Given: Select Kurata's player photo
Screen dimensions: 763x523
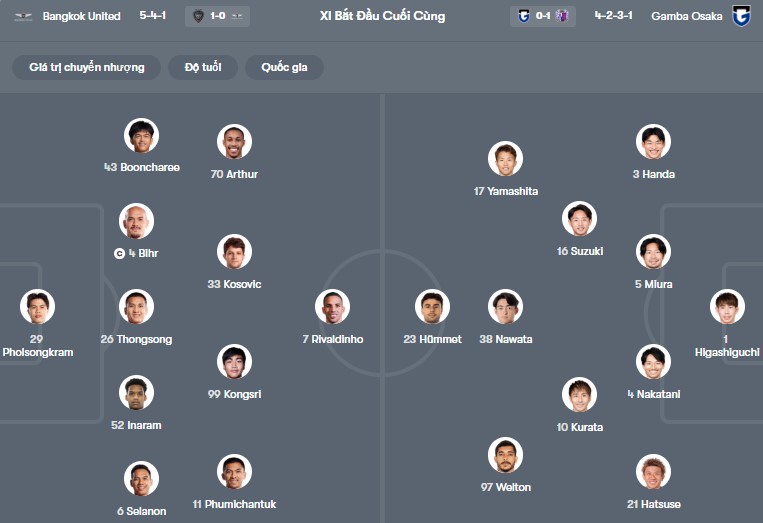Looking at the screenshot, I should (579, 395).
